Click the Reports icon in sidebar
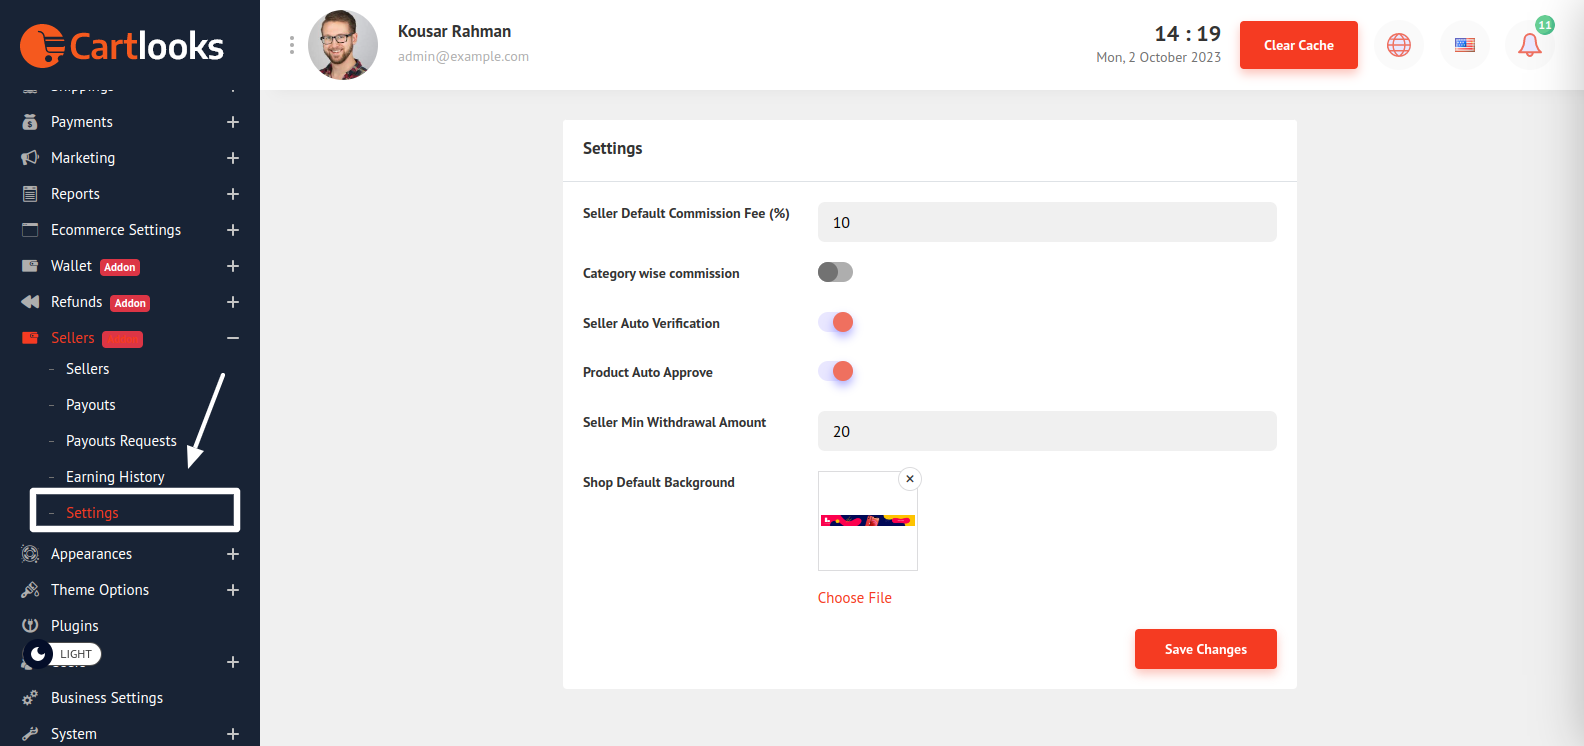The width and height of the screenshot is (1584, 746). pyautogui.click(x=30, y=194)
